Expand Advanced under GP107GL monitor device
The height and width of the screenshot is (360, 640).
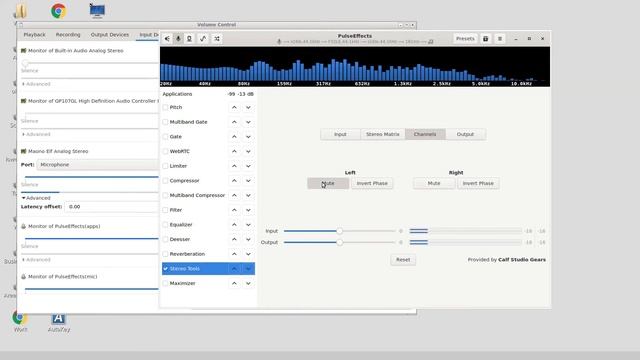[x=36, y=134]
